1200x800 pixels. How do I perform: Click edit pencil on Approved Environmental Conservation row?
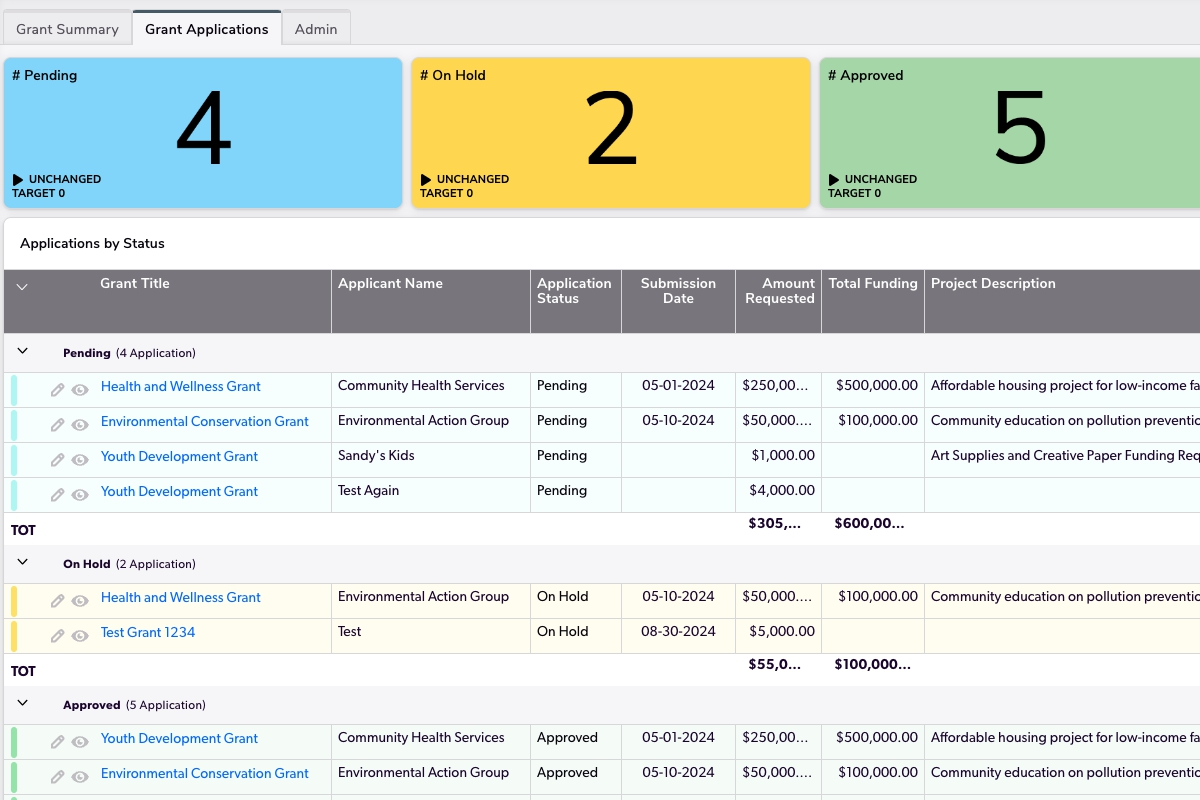click(58, 777)
